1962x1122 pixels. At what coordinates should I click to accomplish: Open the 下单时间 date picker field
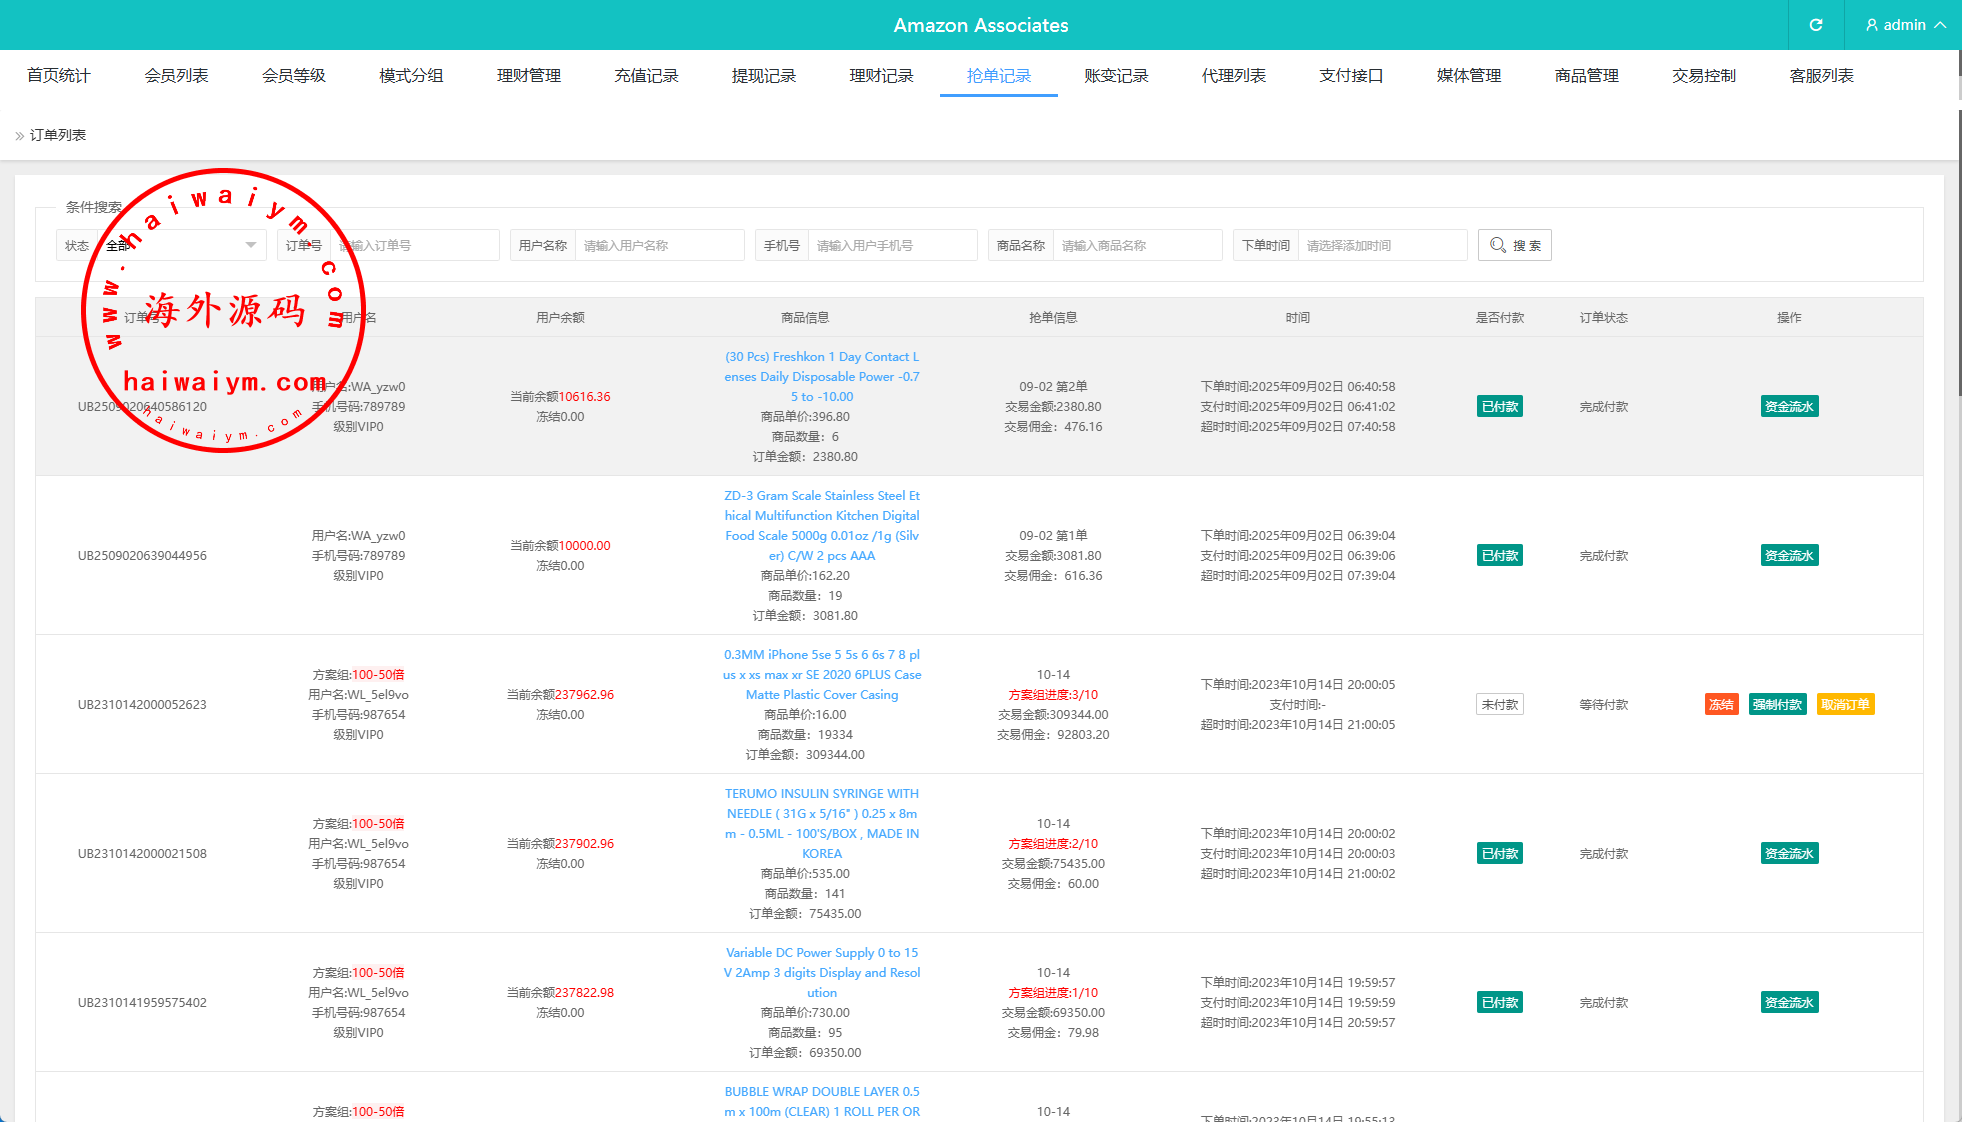pyautogui.click(x=1381, y=245)
